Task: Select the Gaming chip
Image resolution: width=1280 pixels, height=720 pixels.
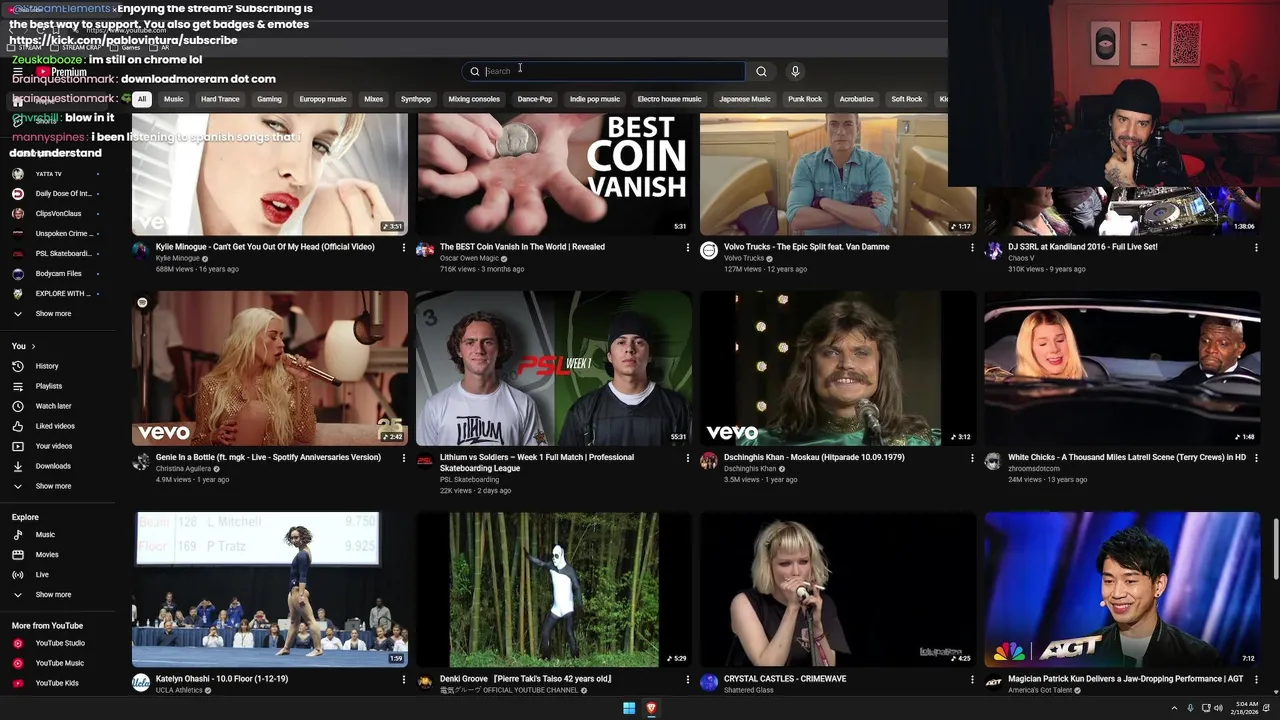Action: [x=269, y=99]
